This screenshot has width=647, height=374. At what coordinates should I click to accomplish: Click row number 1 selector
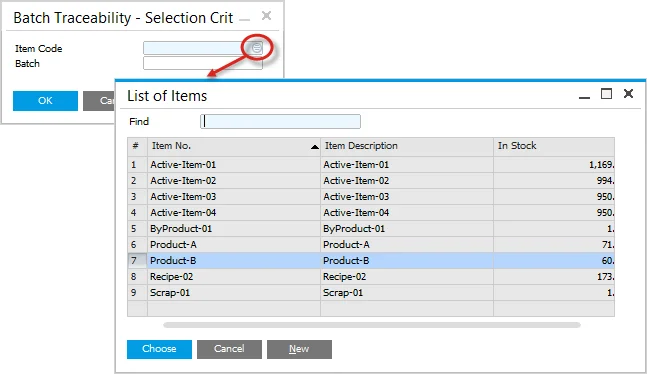pyautogui.click(x=137, y=165)
